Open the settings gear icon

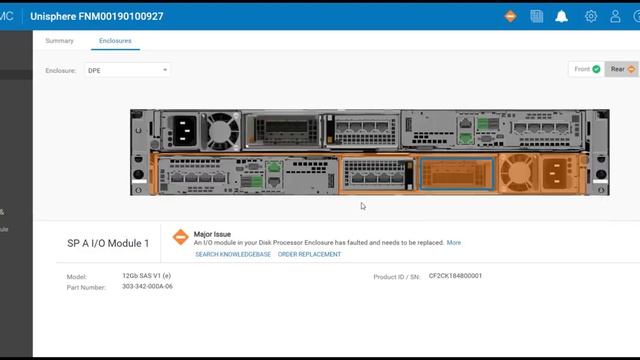[x=591, y=16]
